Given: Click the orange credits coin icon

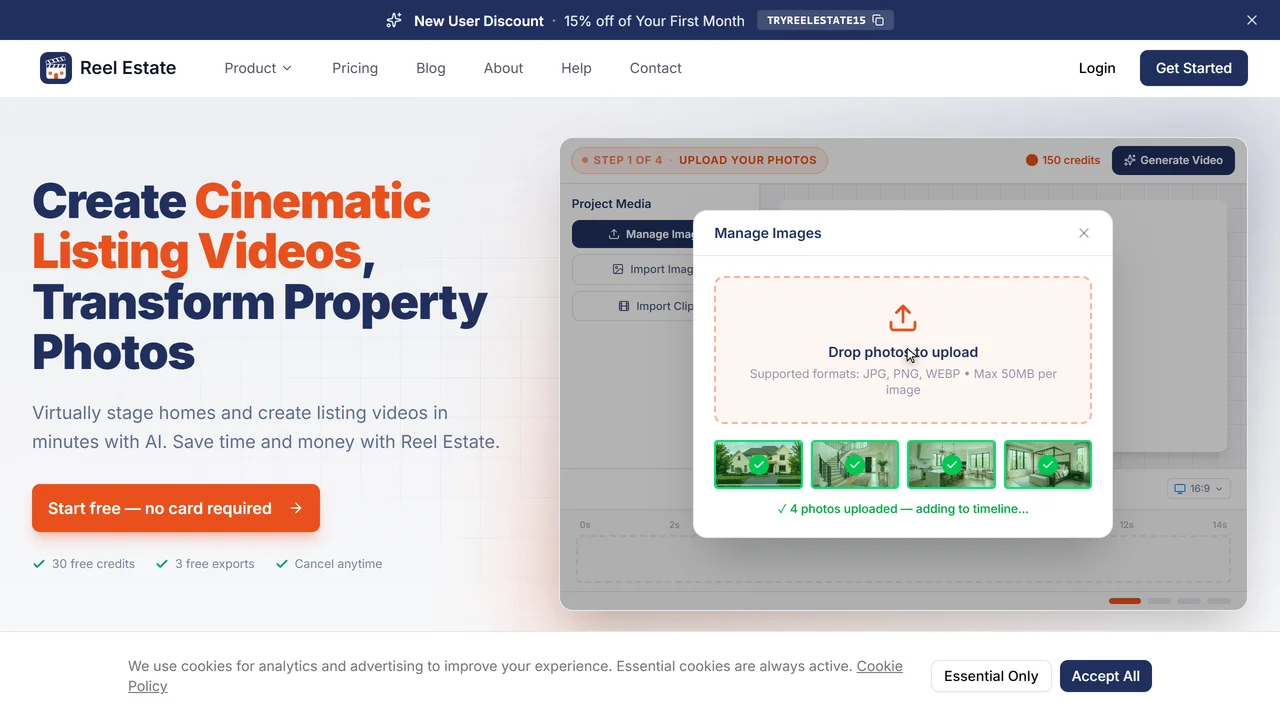Looking at the screenshot, I should pos(1032,160).
